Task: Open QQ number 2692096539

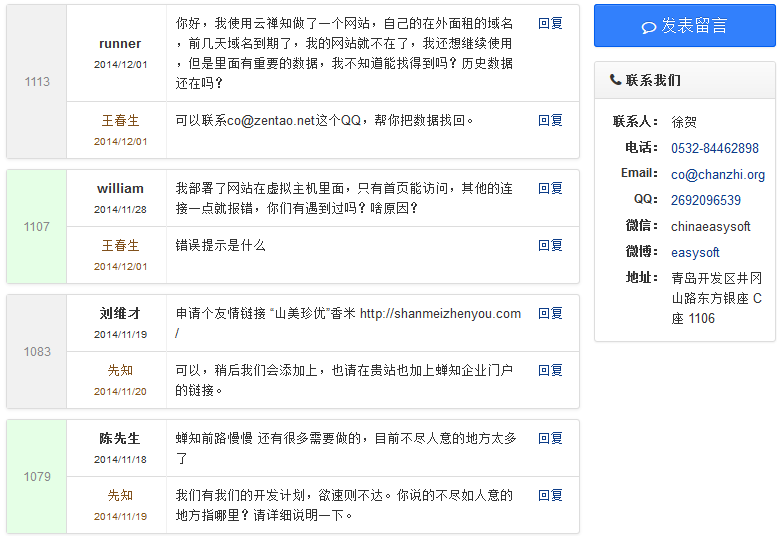Action: (706, 200)
